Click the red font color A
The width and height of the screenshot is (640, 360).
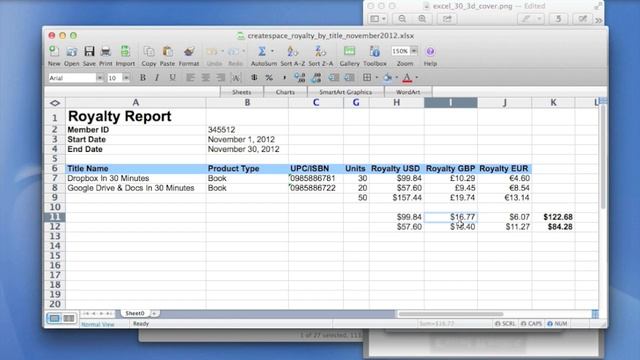(407, 78)
